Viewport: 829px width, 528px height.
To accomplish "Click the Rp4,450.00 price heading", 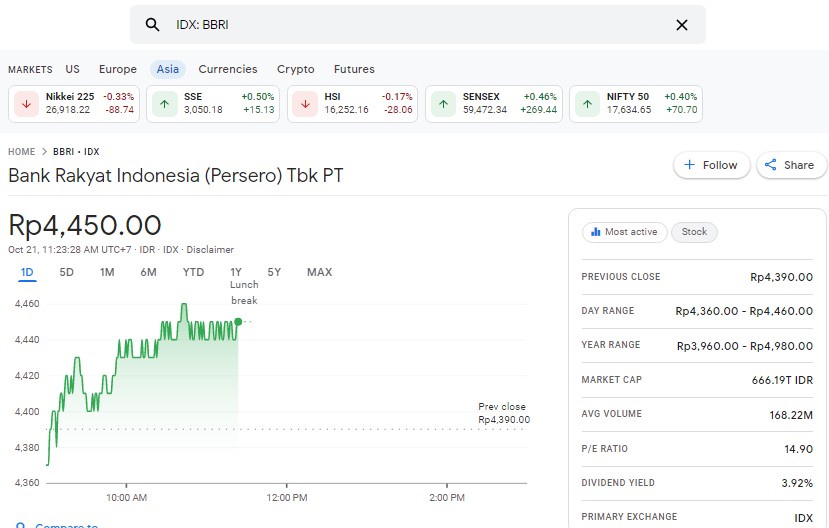I will coord(85,225).
